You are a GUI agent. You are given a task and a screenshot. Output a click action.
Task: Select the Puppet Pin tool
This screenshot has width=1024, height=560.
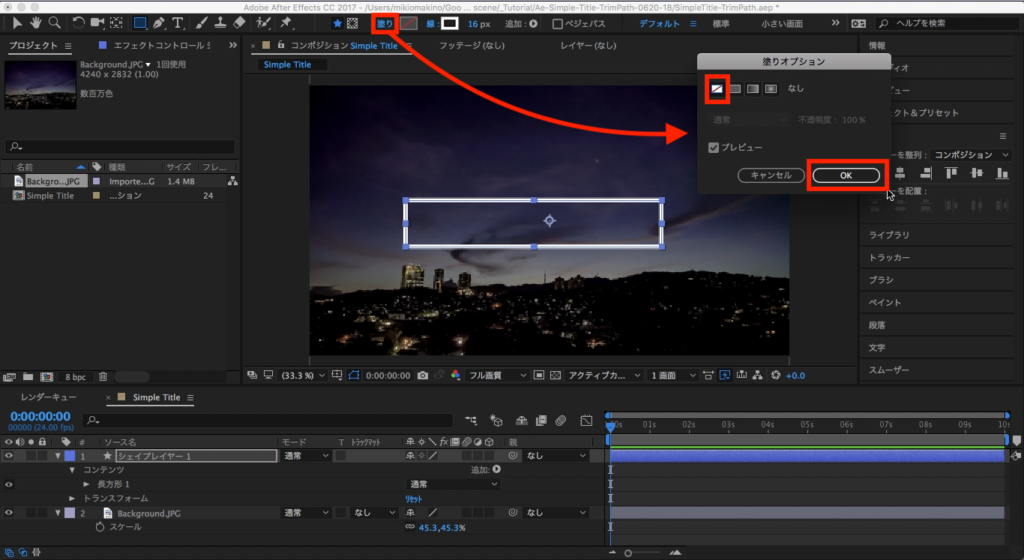click(x=286, y=23)
